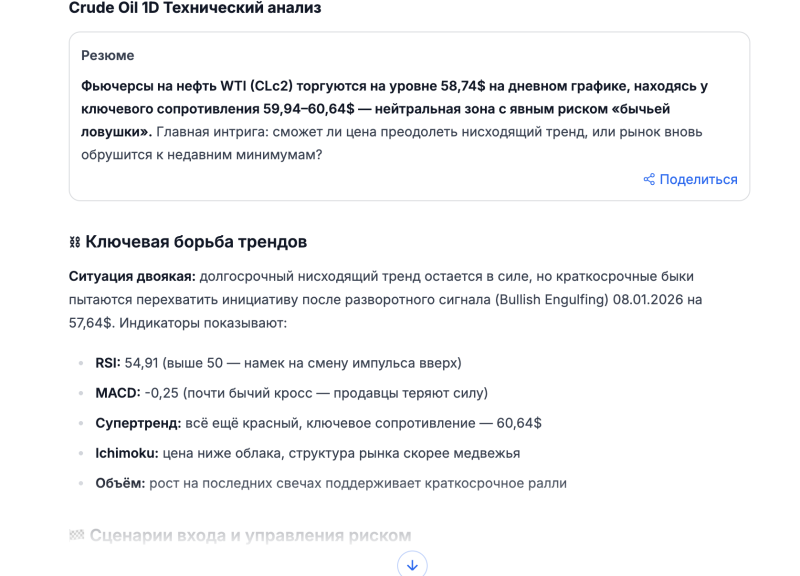Click the bullet dot beside MACD entry

pos(81,392)
